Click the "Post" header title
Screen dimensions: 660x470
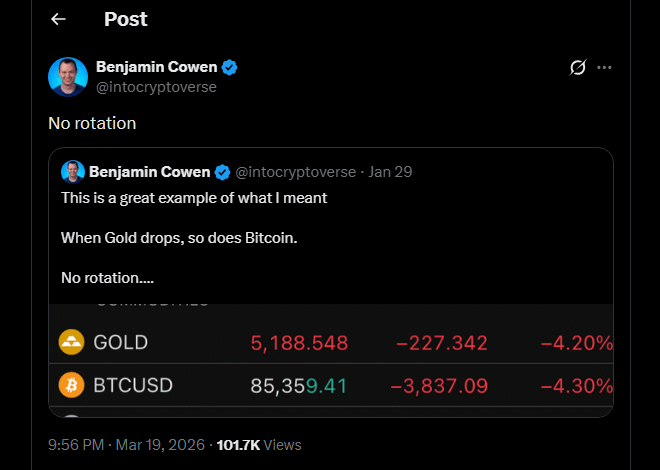pyautogui.click(x=125, y=19)
